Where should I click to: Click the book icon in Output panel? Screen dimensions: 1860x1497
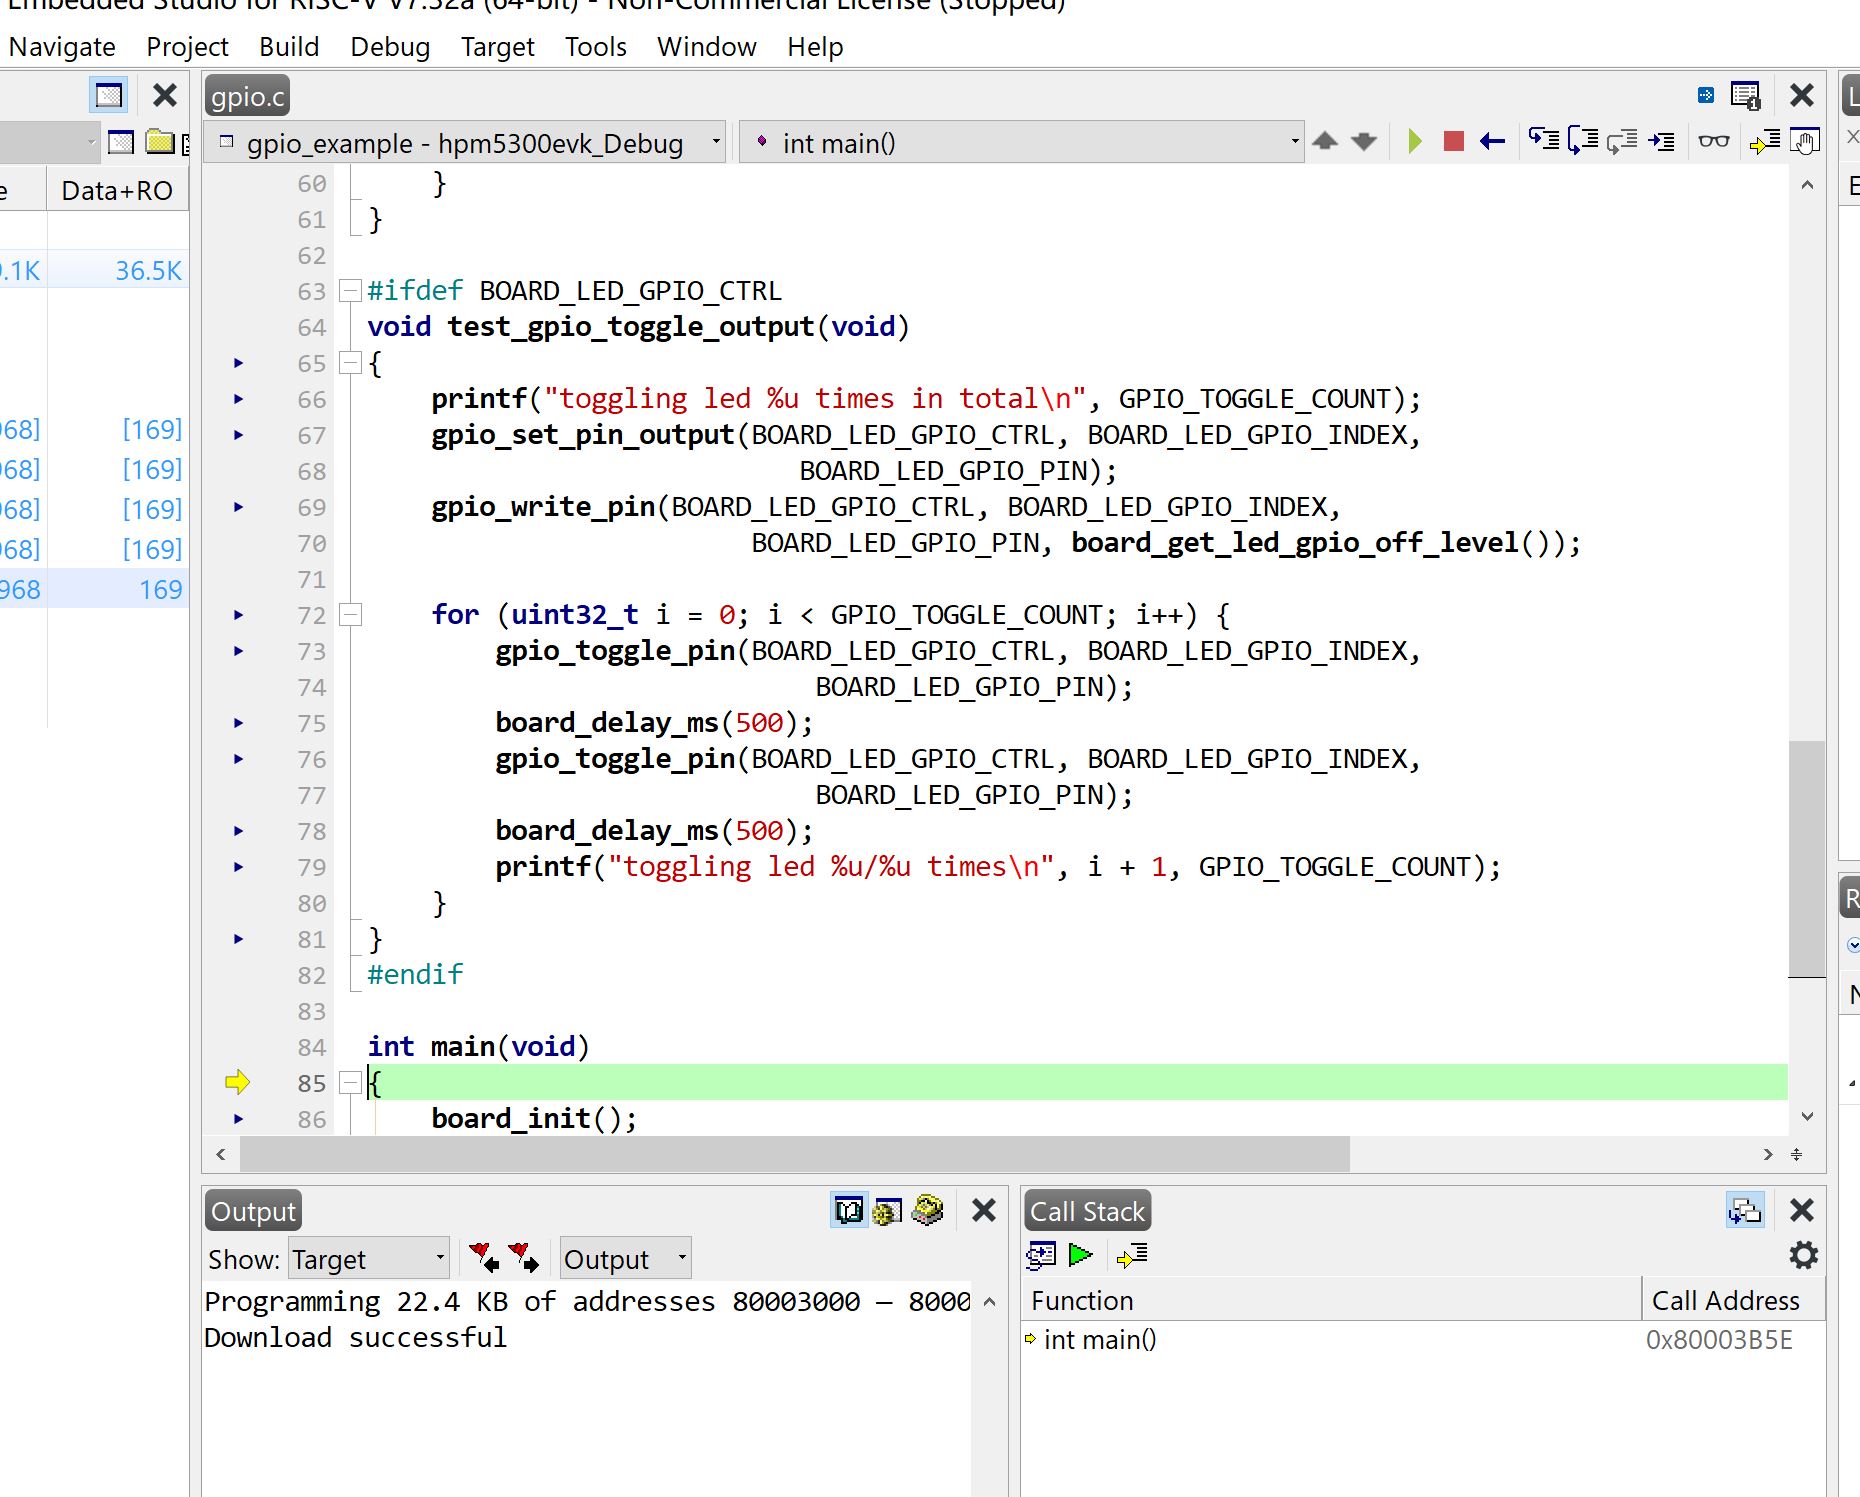click(849, 1211)
